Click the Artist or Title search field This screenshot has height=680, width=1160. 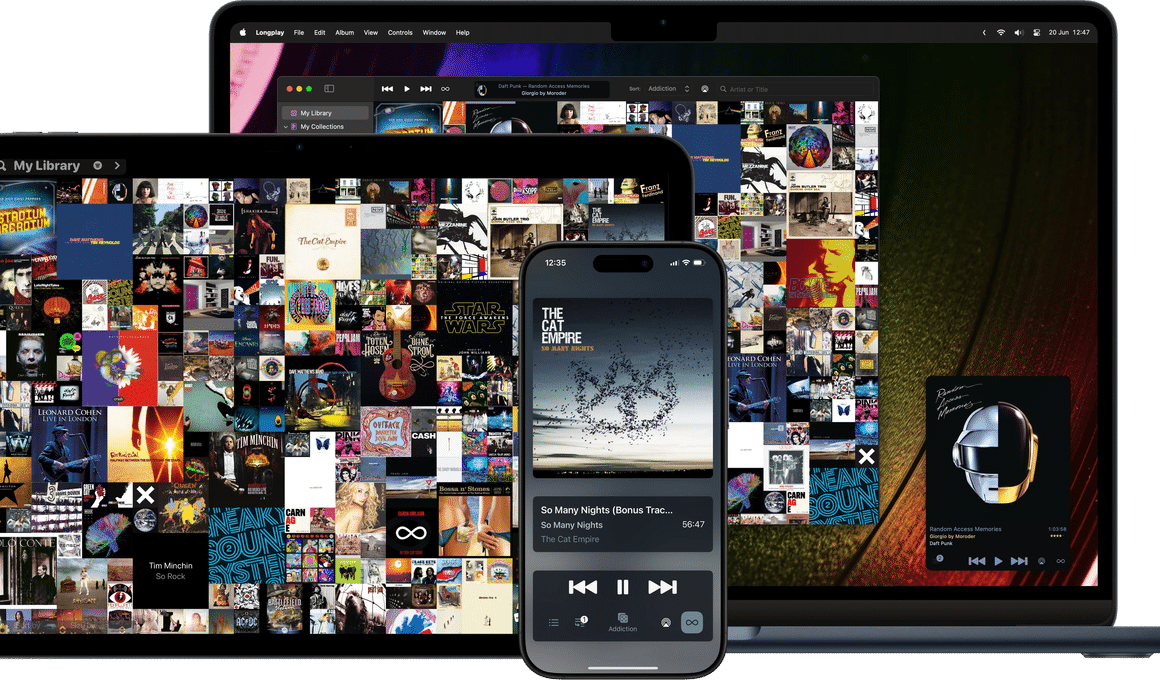[796, 89]
